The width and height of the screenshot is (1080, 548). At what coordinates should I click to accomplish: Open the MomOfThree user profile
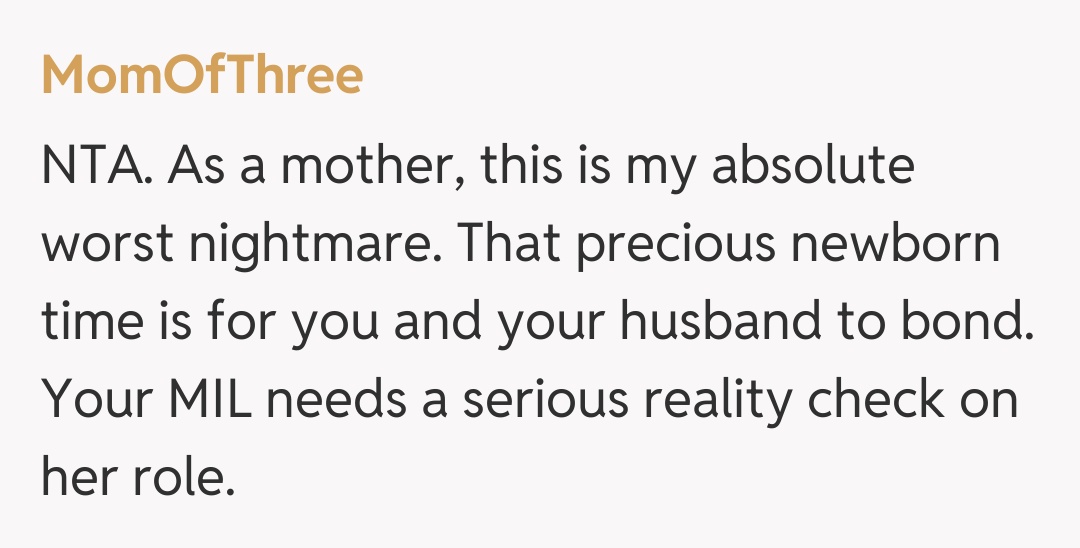[x=202, y=76]
